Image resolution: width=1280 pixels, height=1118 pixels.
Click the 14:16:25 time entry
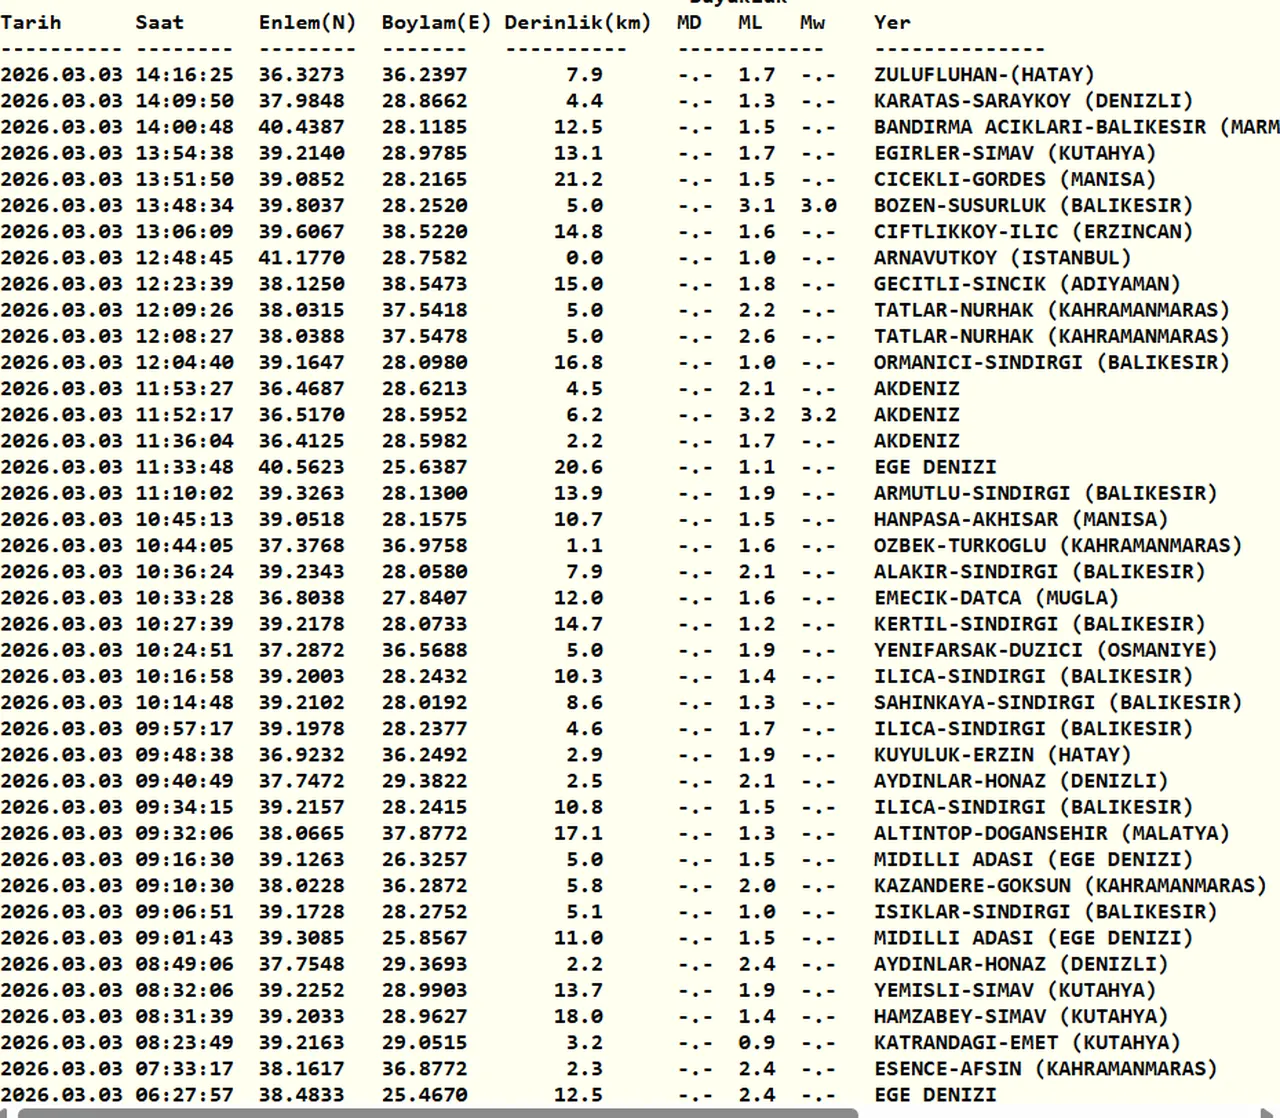tap(184, 75)
